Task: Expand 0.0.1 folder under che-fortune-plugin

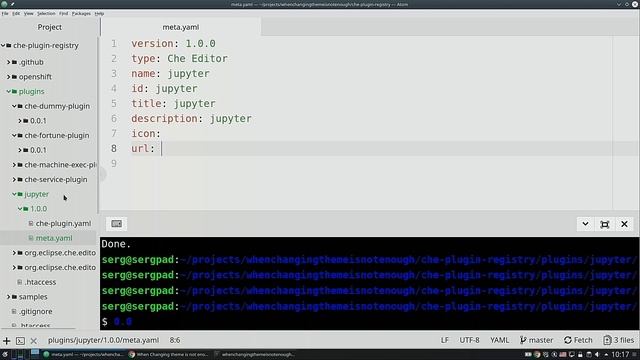Action: click(20, 150)
